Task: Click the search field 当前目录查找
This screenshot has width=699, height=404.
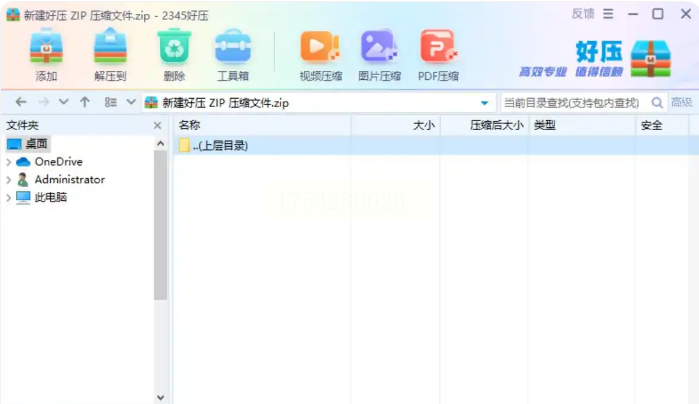Action: [574, 103]
